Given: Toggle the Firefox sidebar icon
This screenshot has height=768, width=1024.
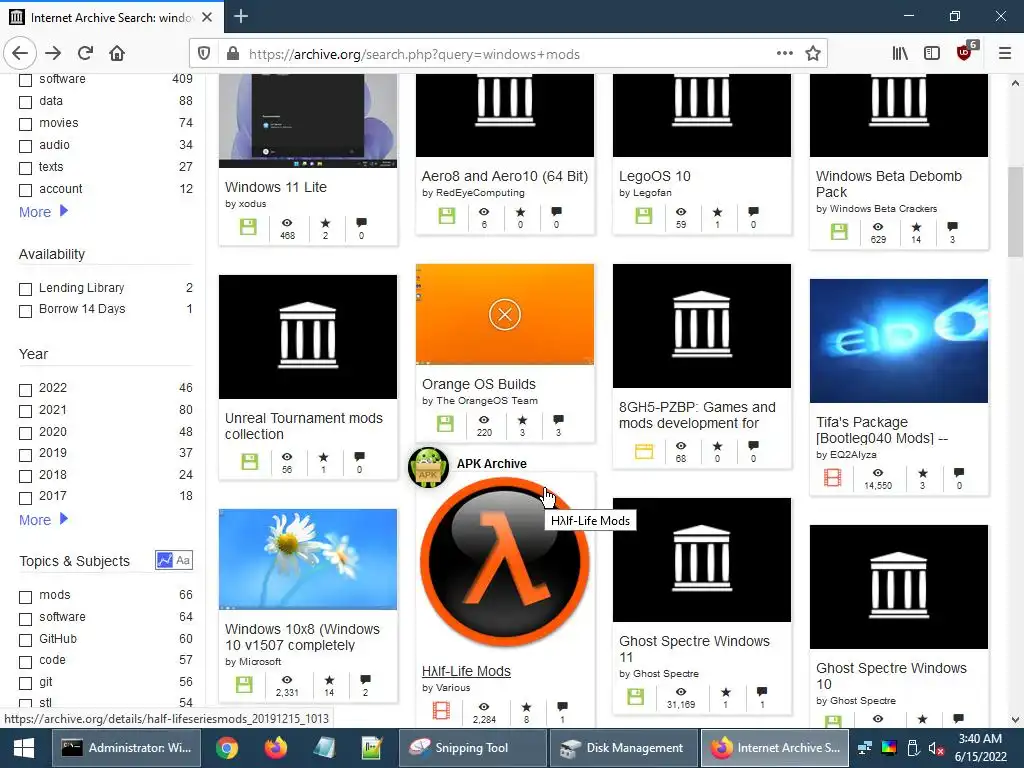Looking at the screenshot, I should tap(932, 54).
